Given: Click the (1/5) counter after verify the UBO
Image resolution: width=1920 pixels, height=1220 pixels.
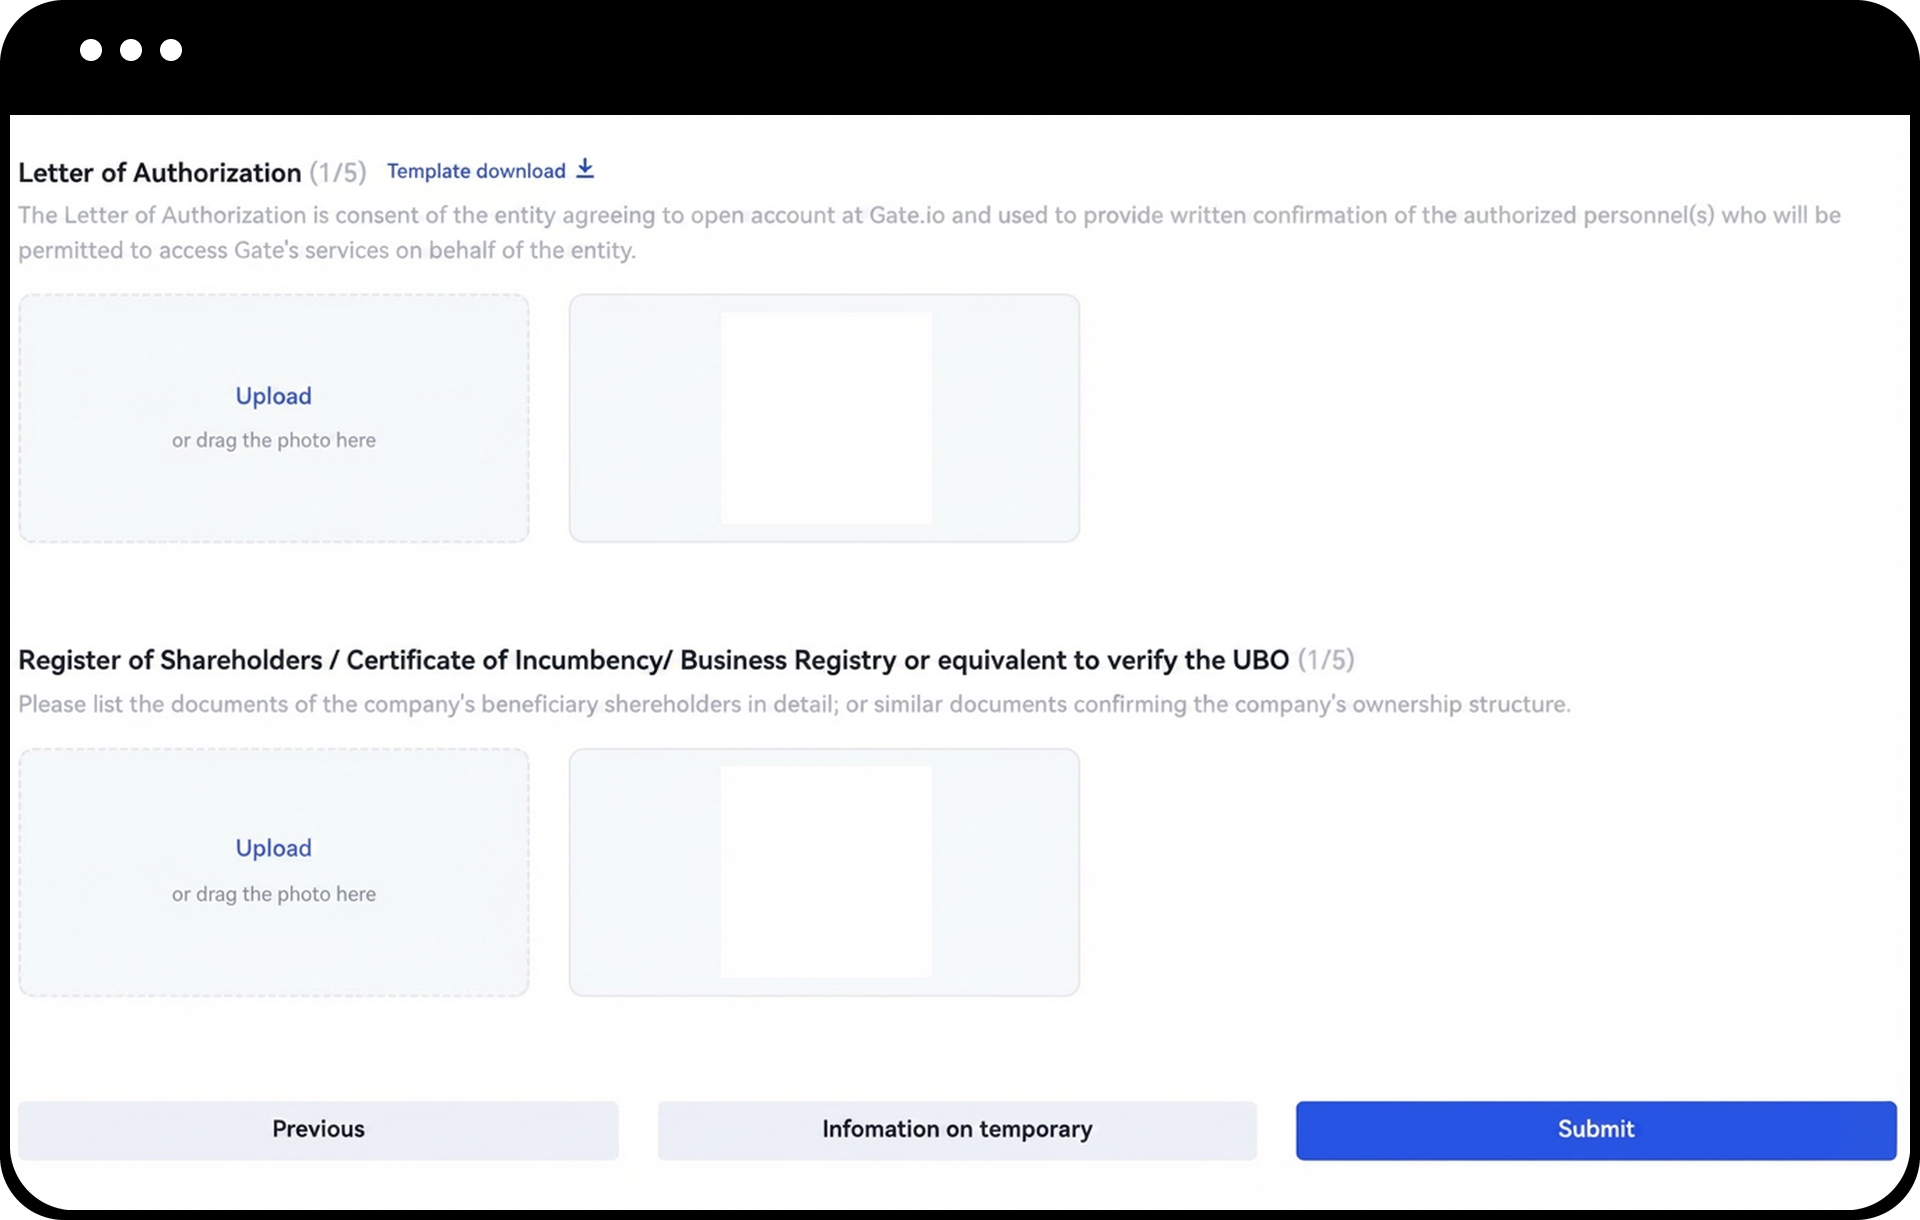Looking at the screenshot, I should (x=1325, y=660).
